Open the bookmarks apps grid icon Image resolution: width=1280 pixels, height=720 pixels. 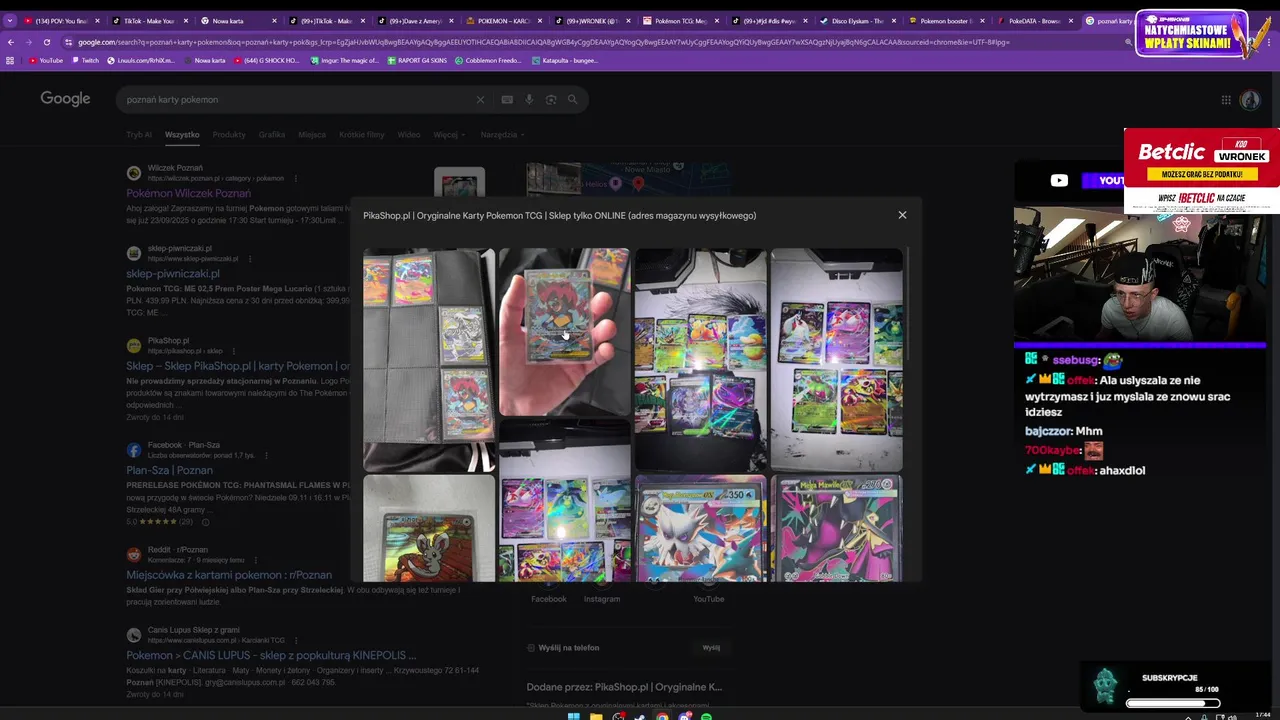pyautogui.click(x=10, y=60)
